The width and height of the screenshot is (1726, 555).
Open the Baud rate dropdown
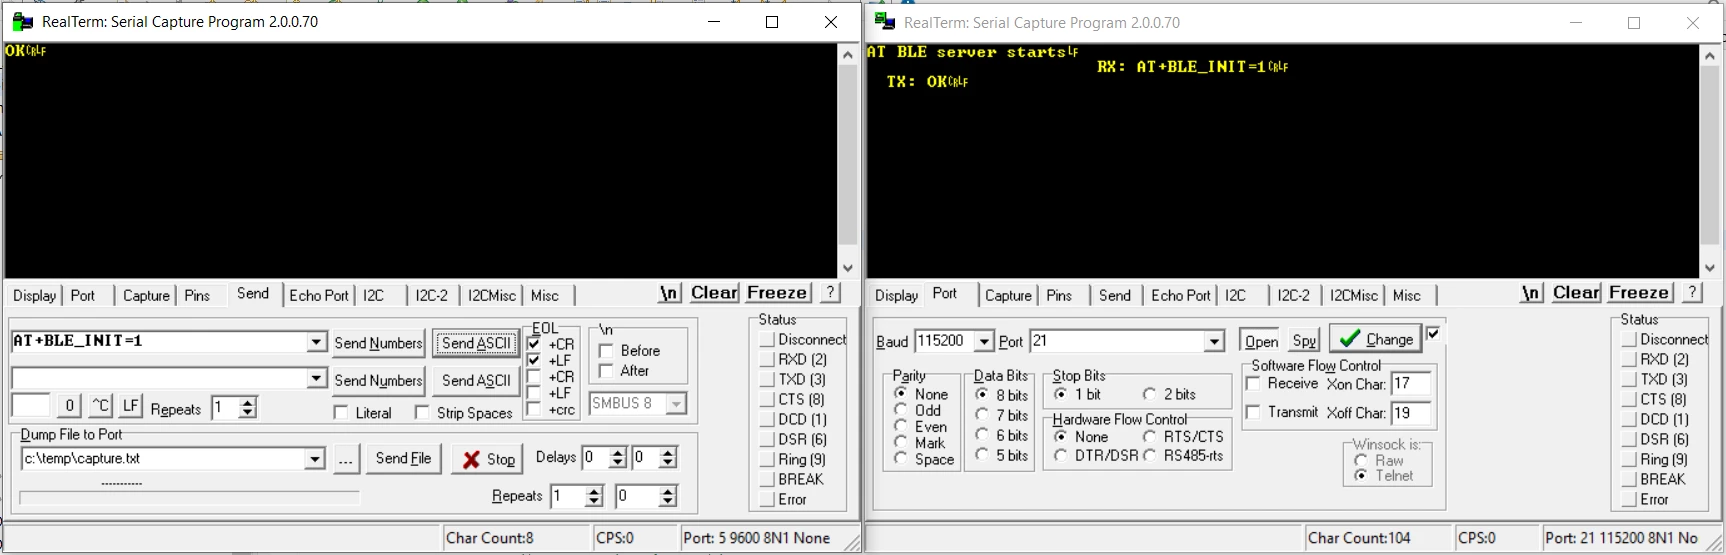(984, 342)
